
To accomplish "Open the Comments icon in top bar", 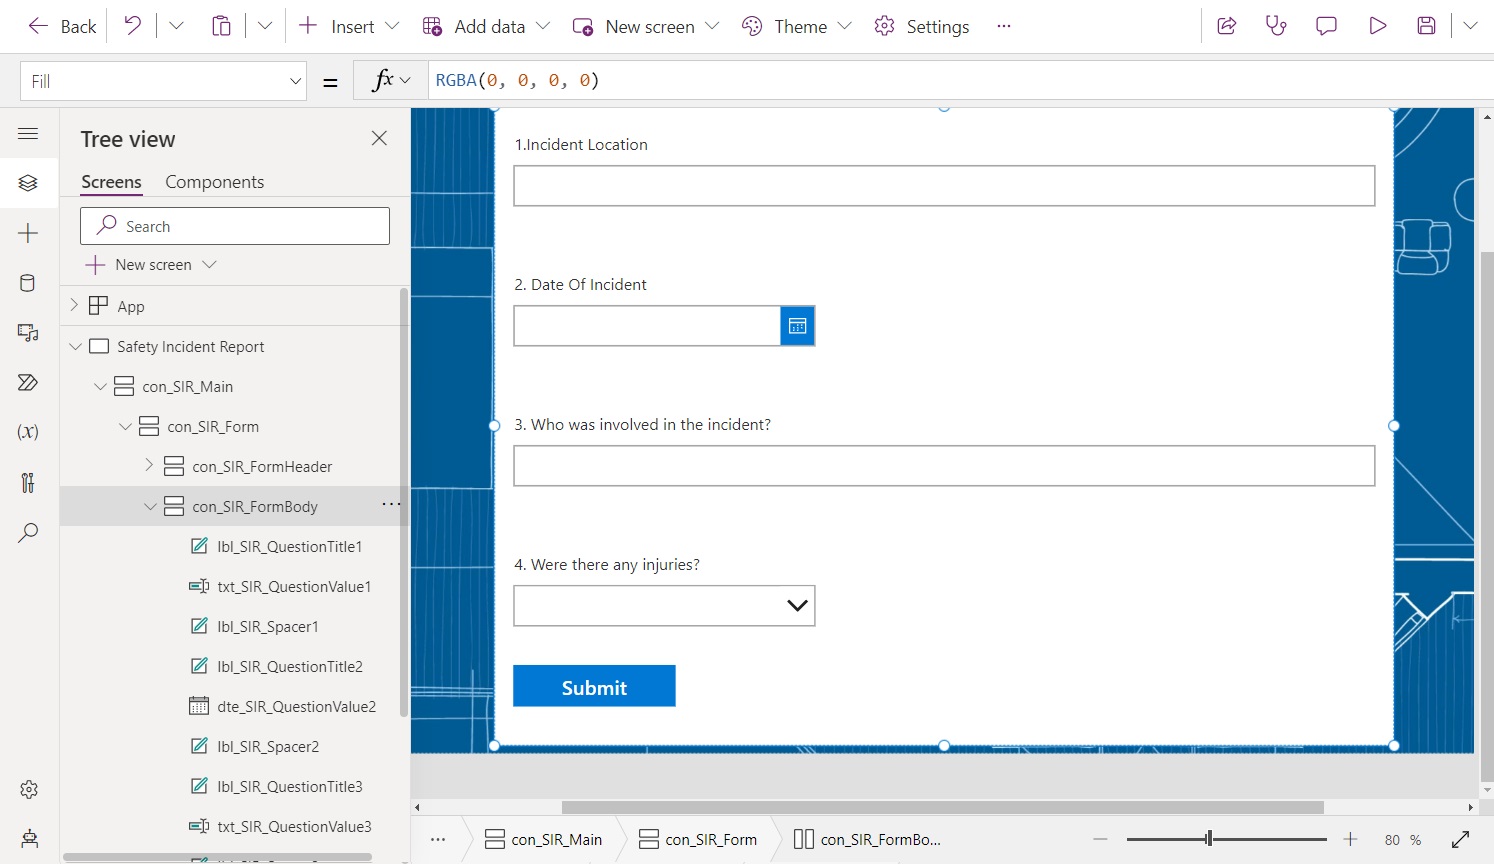I will click(x=1325, y=26).
